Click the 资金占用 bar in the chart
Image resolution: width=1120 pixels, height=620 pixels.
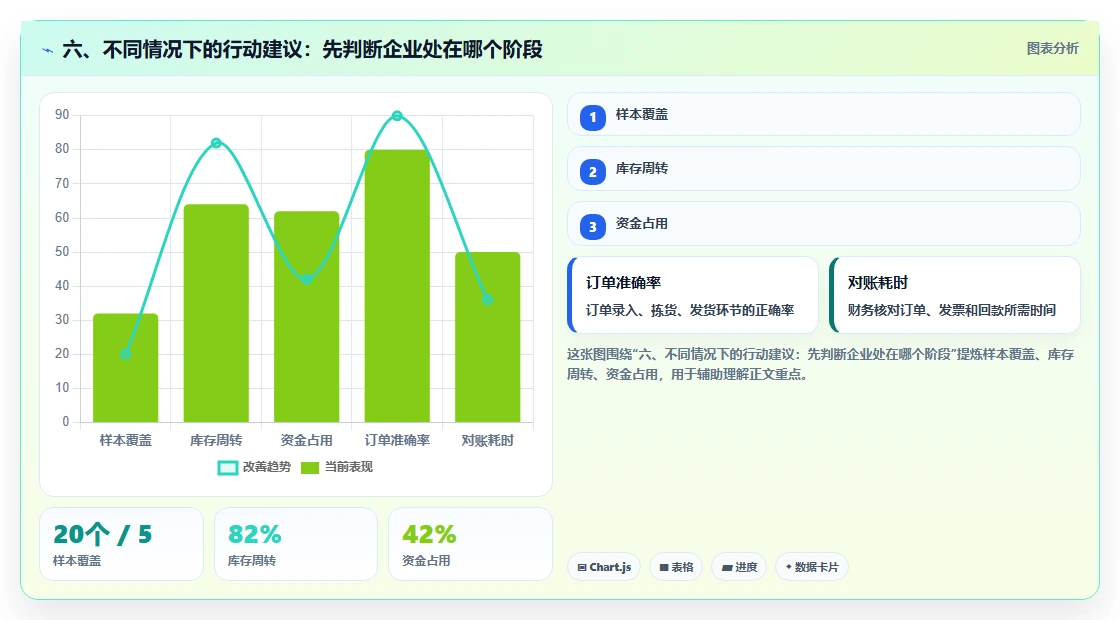pyautogui.click(x=306, y=316)
